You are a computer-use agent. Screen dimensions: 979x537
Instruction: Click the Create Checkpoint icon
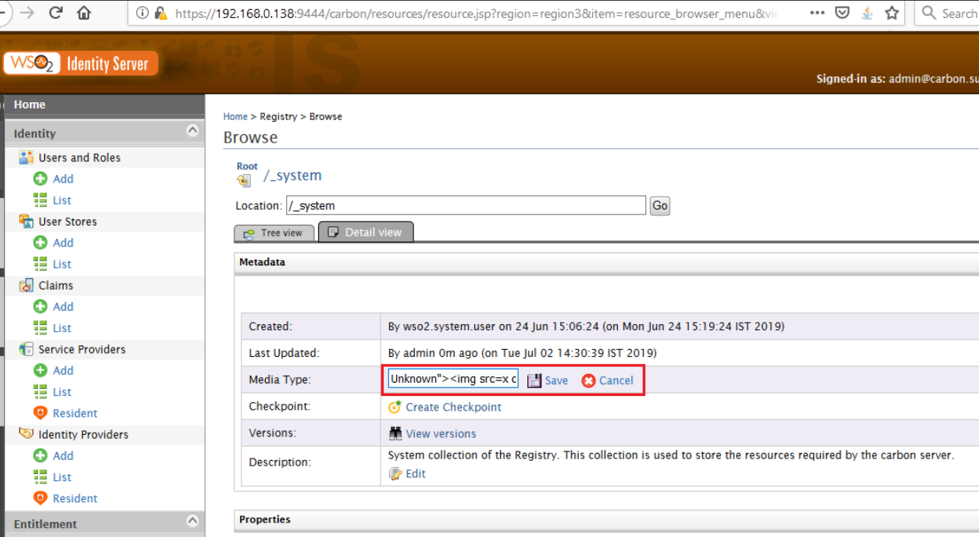[395, 407]
